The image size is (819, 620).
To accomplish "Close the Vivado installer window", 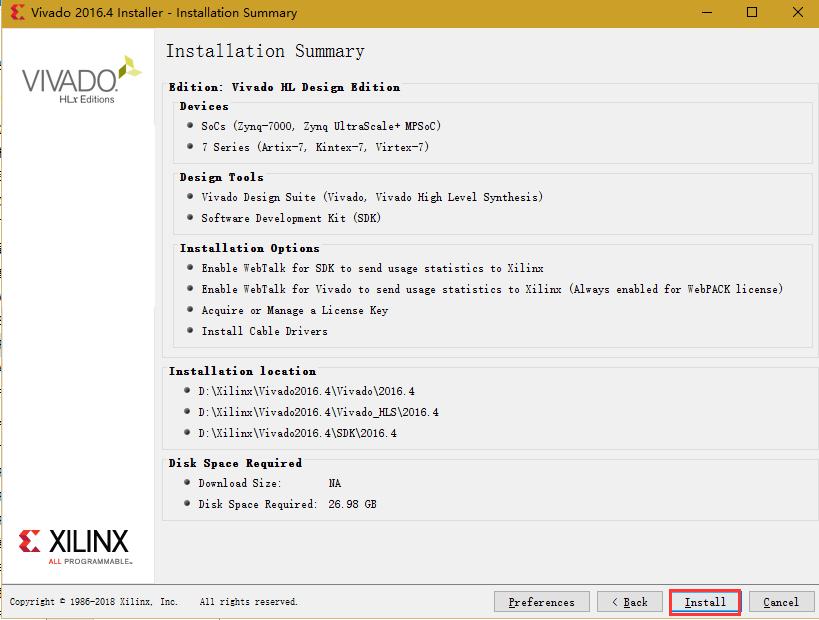I will click(x=798, y=12).
